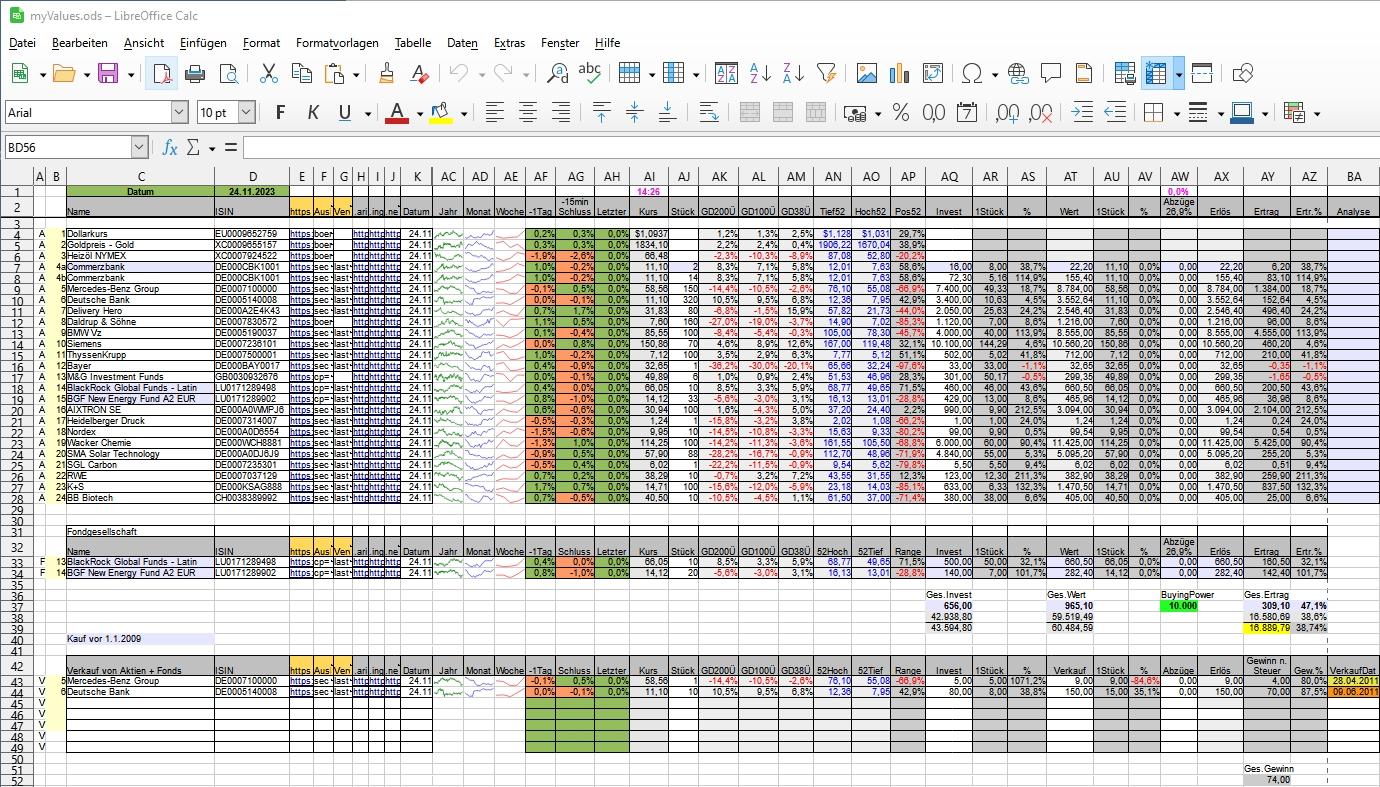Open the Name Box dropdown arrow
Viewport: 1380px width, 787px height.
click(139, 148)
